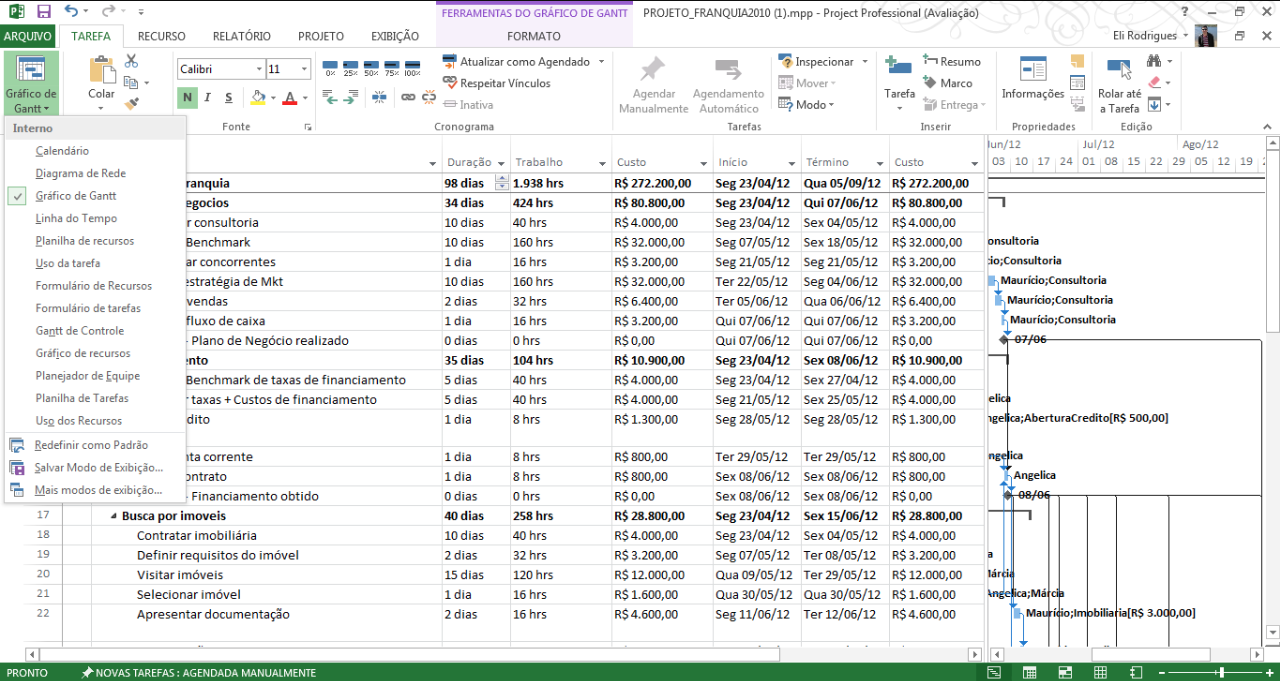This screenshot has width=1280, height=681.
Task: Switch to the RELATÓRIO ribbon tab
Action: tap(241, 36)
